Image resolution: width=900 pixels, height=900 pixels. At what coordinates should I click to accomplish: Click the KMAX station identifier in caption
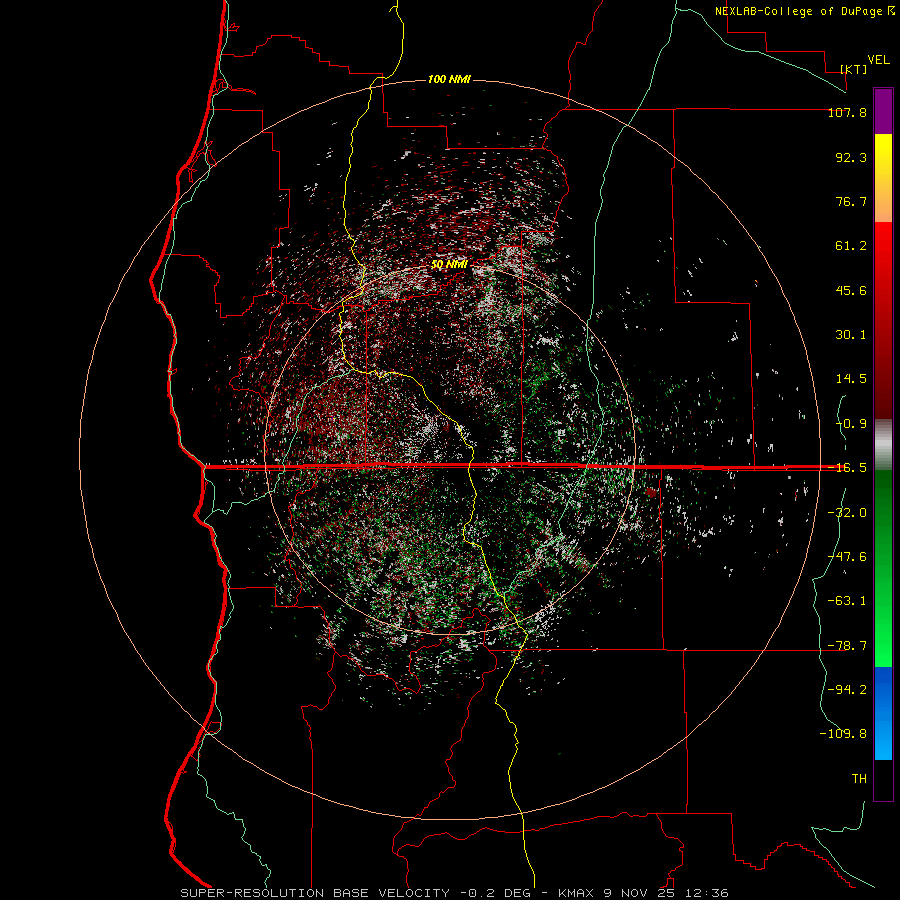pyautogui.click(x=577, y=893)
